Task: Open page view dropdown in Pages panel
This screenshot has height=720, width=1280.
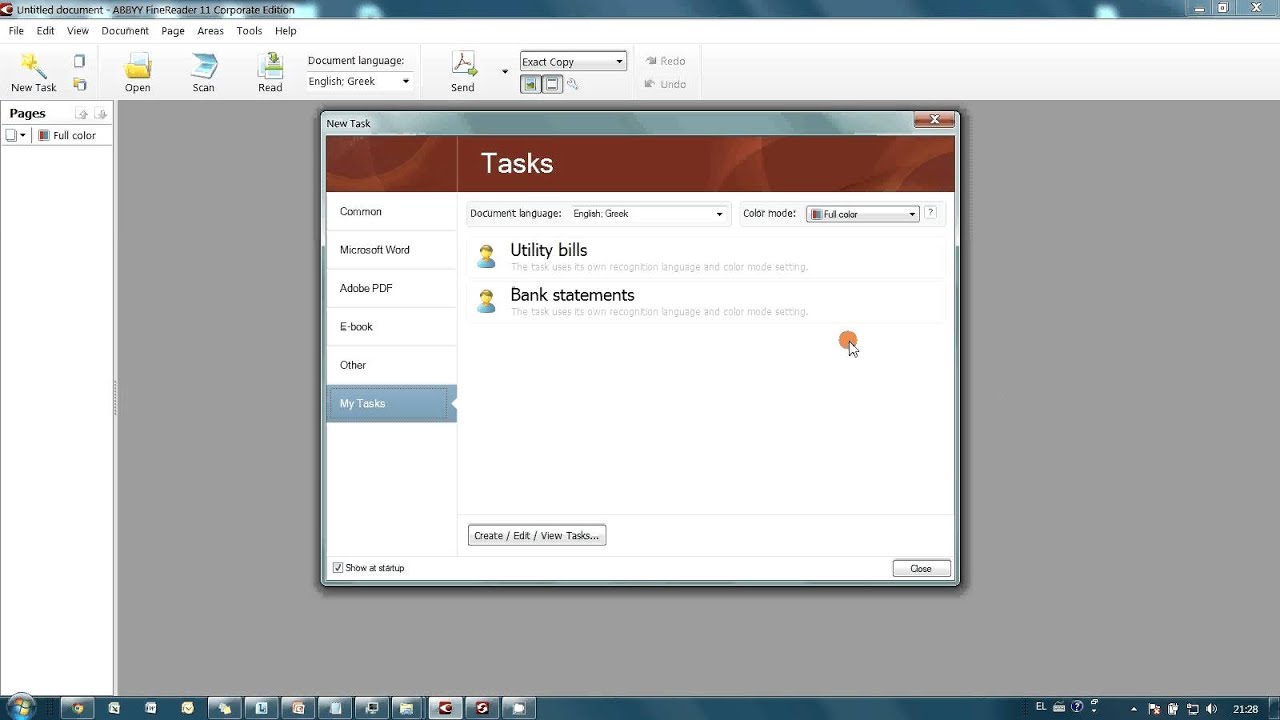Action: [x=16, y=135]
